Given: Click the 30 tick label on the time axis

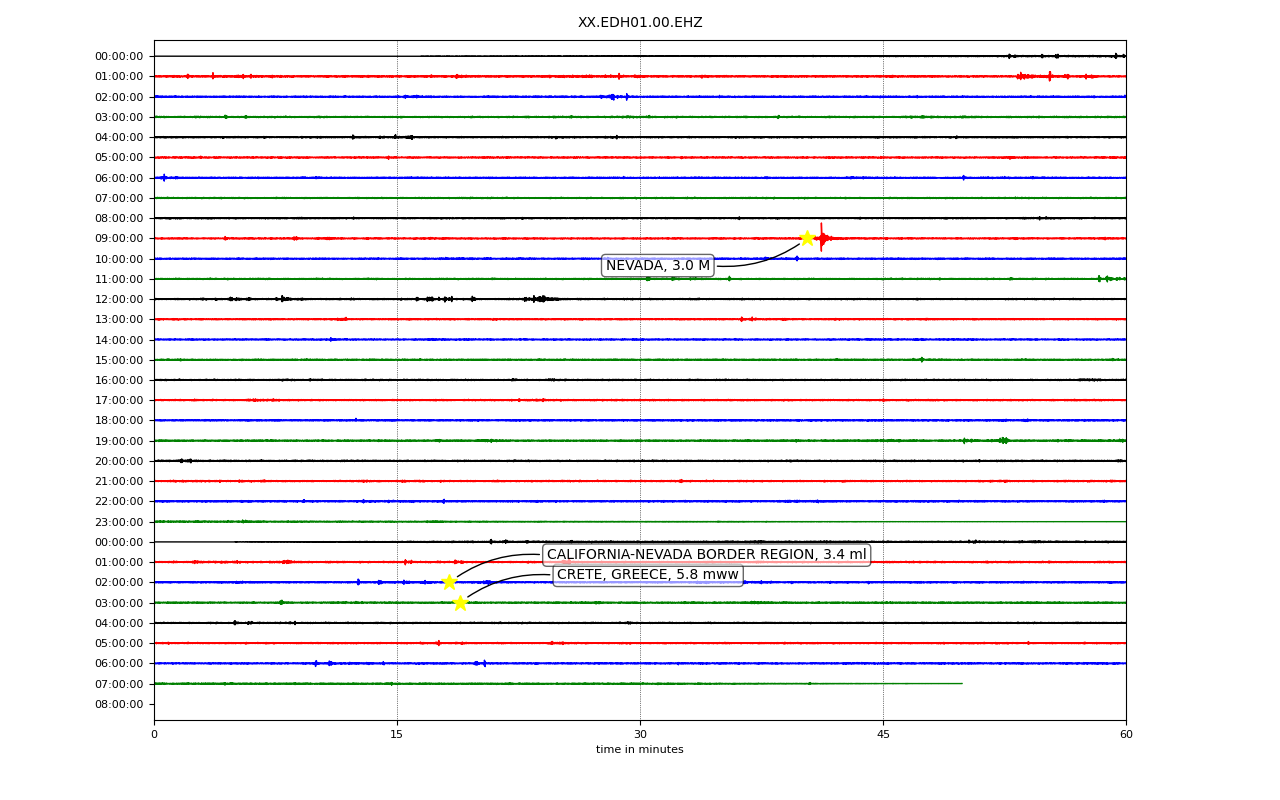Looking at the screenshot, I should pyautogui.click(x=640, y=735).
